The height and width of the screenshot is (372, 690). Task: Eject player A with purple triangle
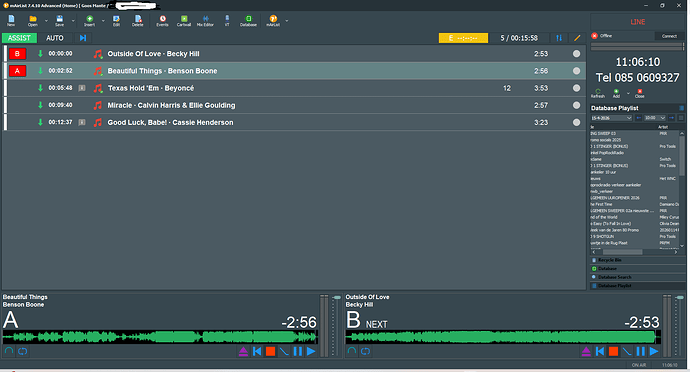[243, 351]
